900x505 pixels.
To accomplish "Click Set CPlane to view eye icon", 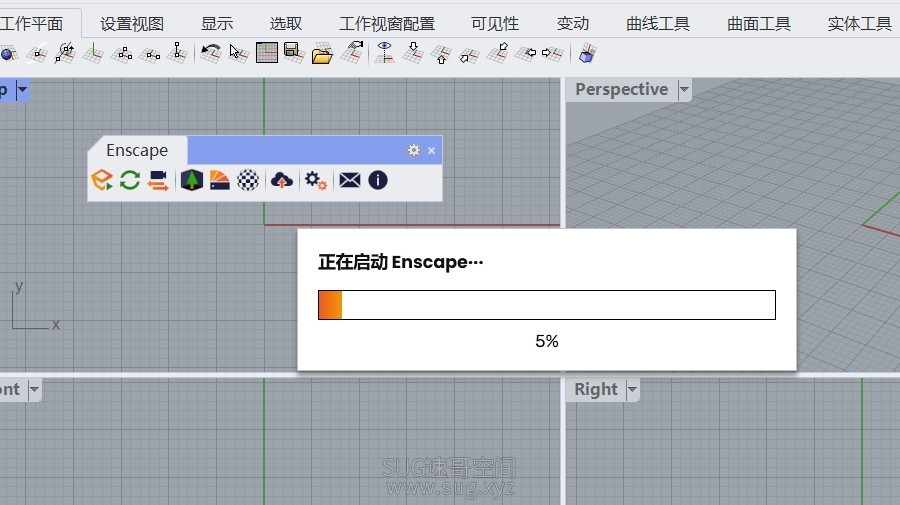I will 385,53.
